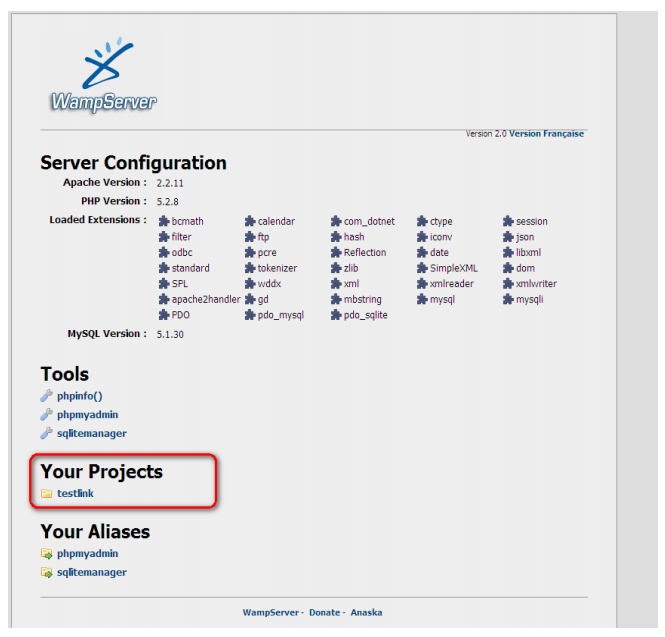
Task: Click the Donate footer link
Action: click(324, 612)
